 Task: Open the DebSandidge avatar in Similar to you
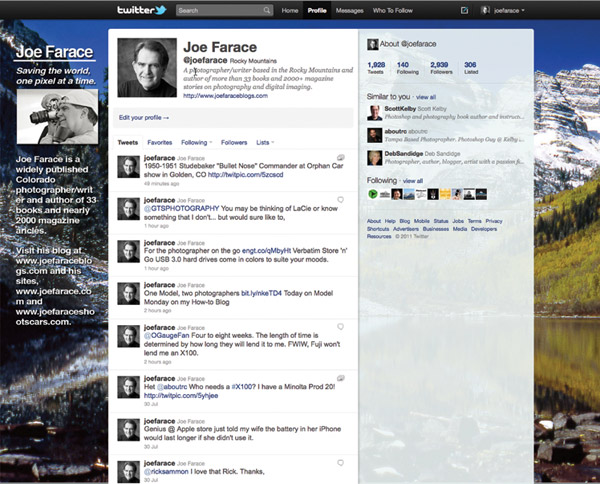coord(375,158)
